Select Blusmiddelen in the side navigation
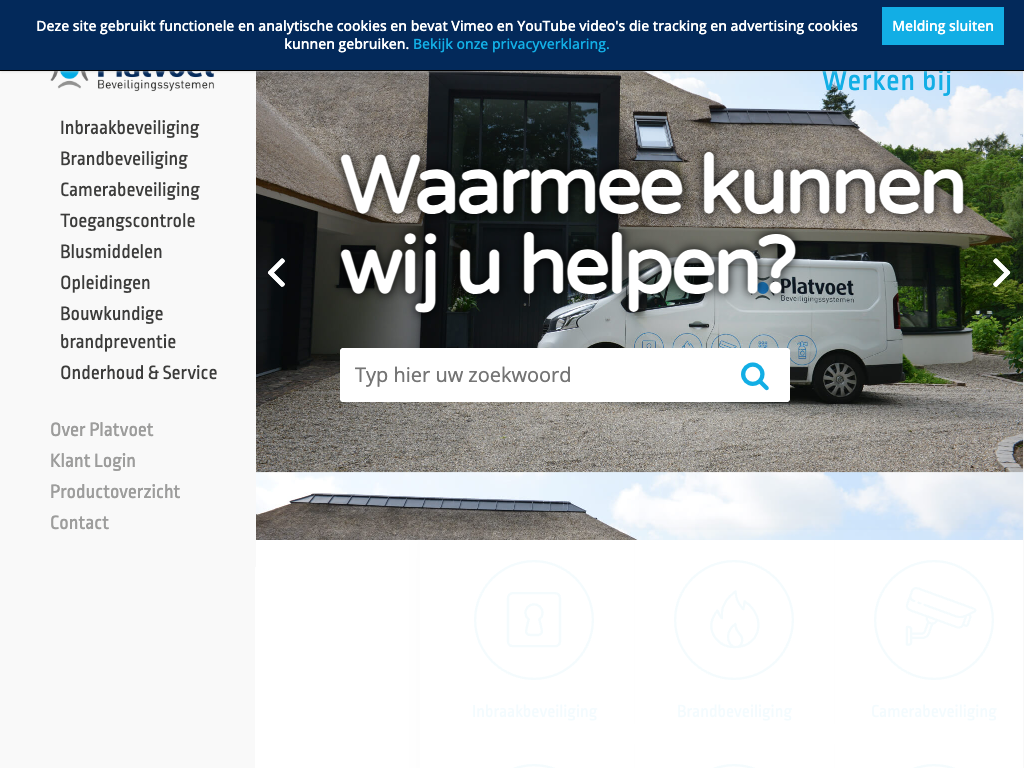This screenshot has height=768, width=1024. 111,252
